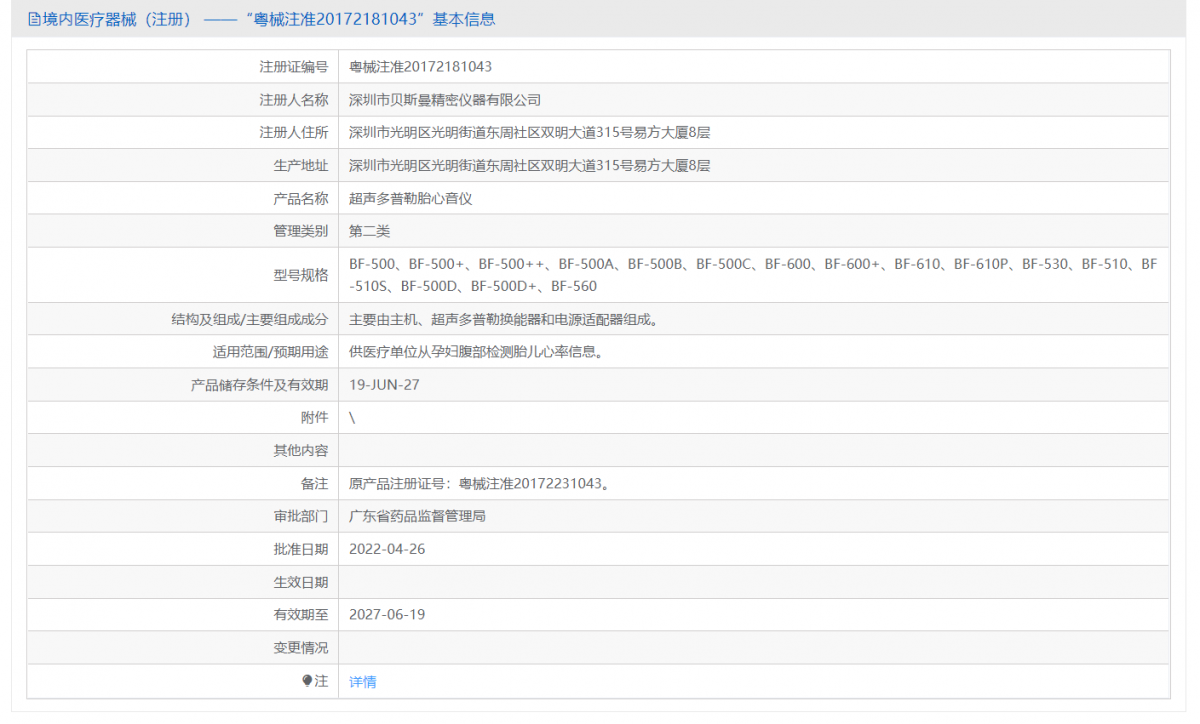This screenshot has height=724, width=1200.
Task: Click the 产品名称 label cell
Action: coord(183,199)
